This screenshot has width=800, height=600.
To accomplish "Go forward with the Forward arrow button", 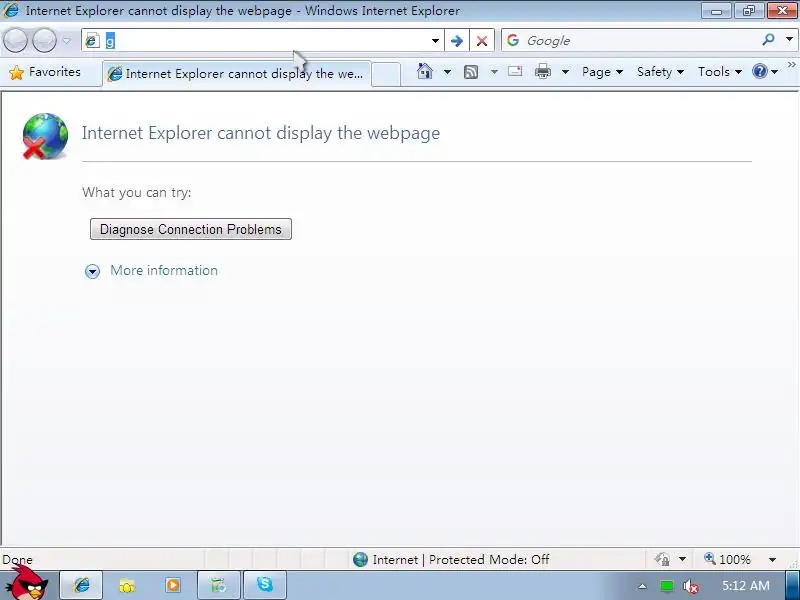I will pos(45,40).
